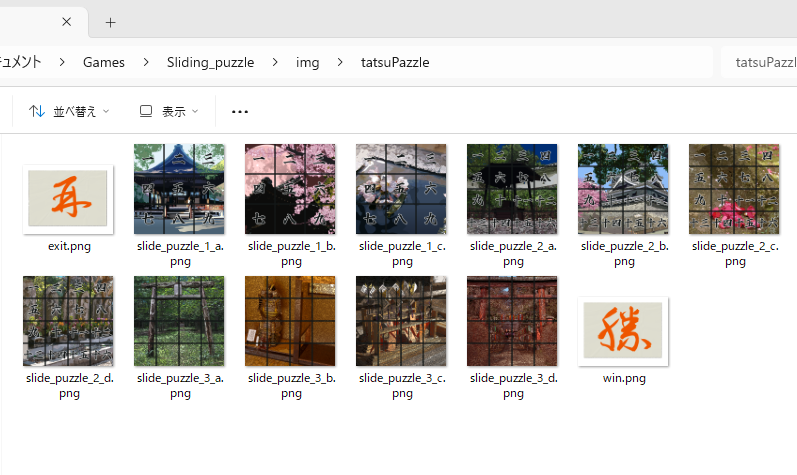
Task: Select slide_puzzle_1_b.png cherry blossom image
Action: [290, 189]
